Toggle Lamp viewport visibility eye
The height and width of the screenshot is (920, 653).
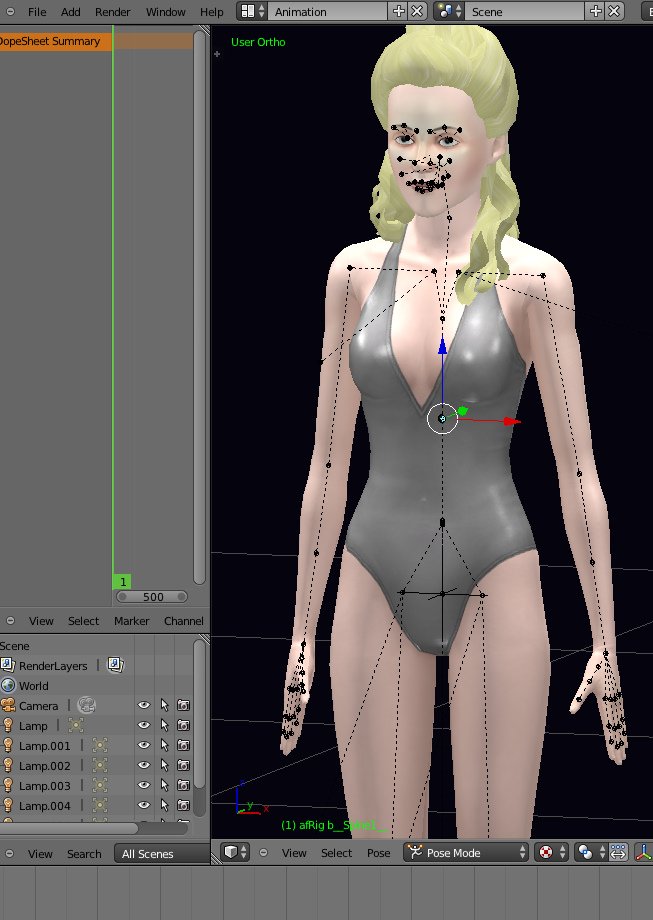[x=144, y=725]
